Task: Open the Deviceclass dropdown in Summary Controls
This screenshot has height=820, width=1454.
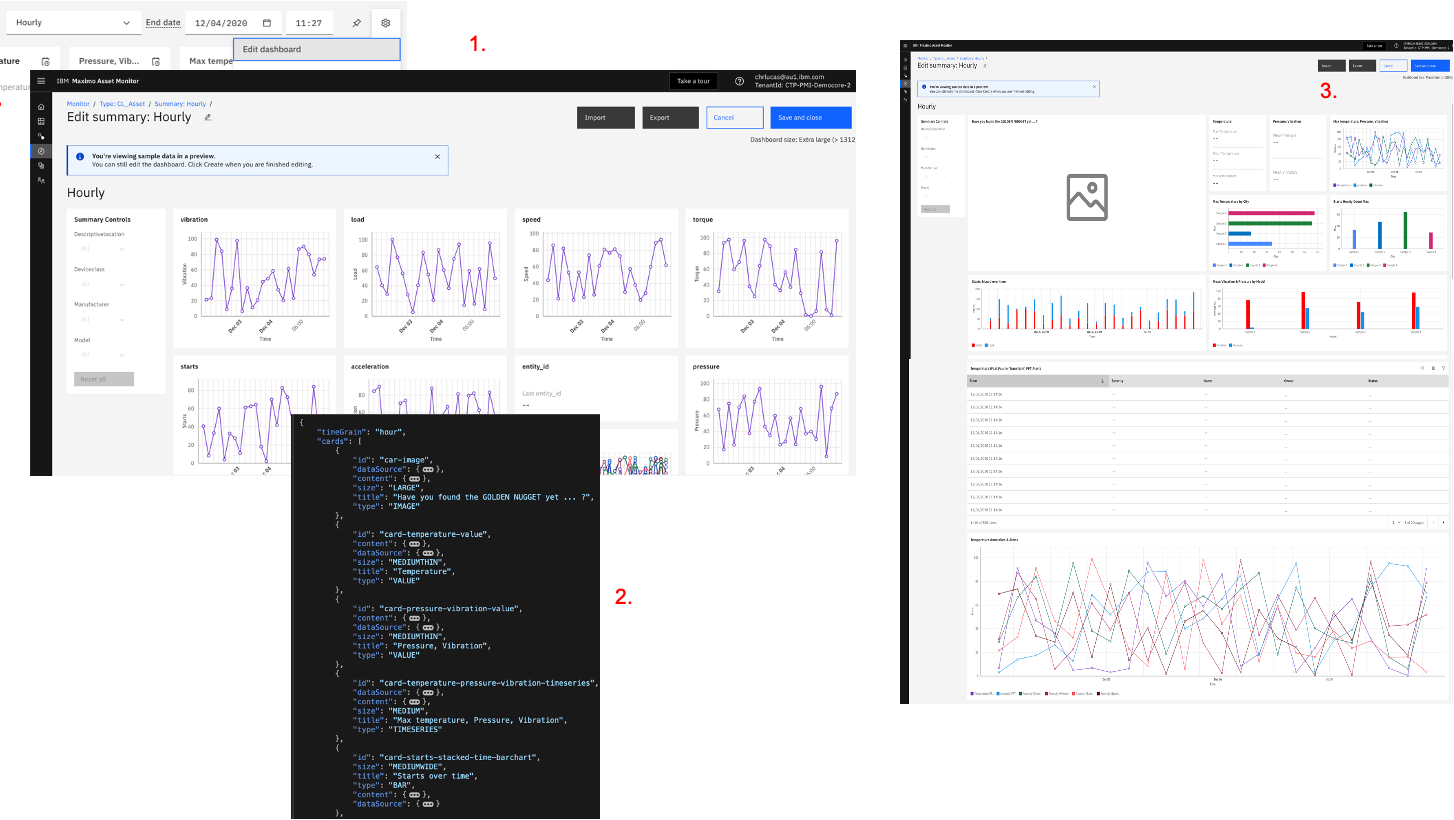Action: (x=101, y=284)
